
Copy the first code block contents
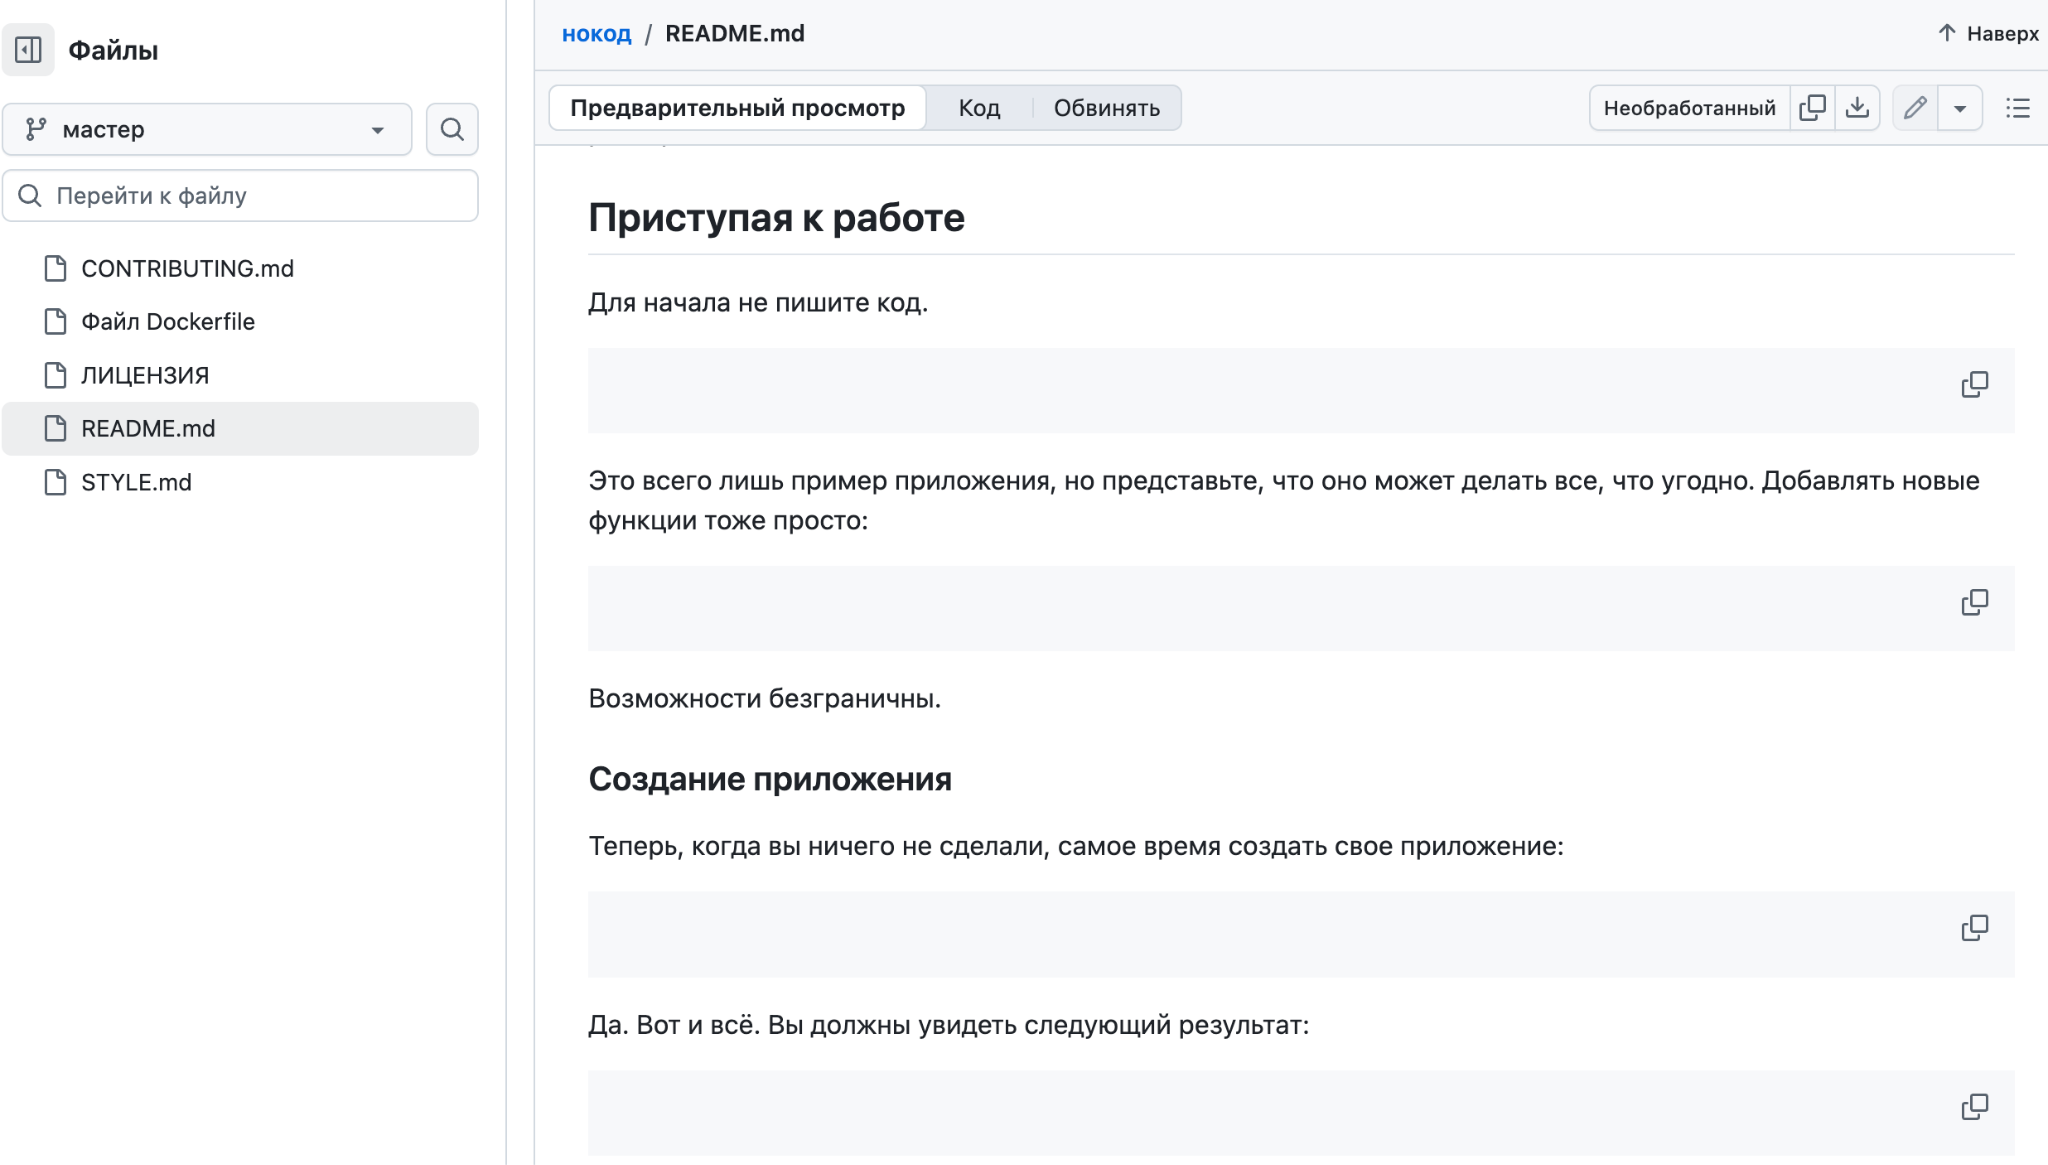(1974, 384)
